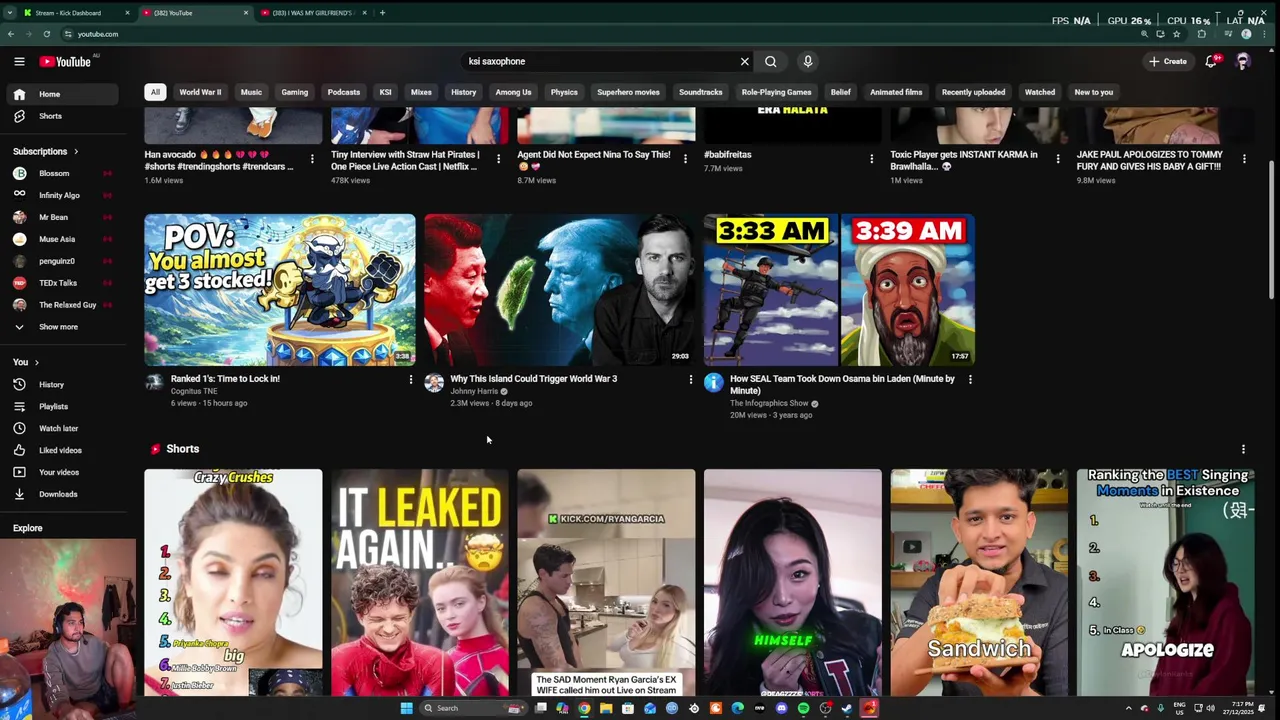
Task: Expand the Subscriptions section
Action: tap(46, 151)
